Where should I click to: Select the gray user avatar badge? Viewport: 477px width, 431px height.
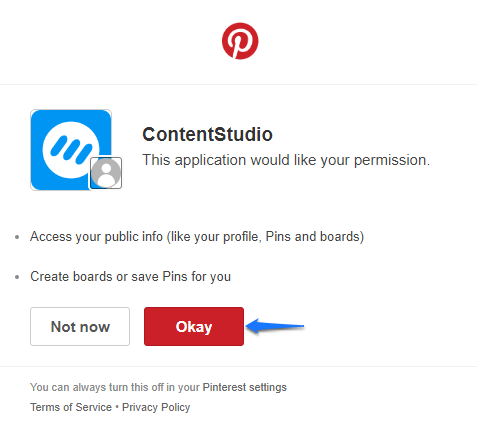point(106,173)
